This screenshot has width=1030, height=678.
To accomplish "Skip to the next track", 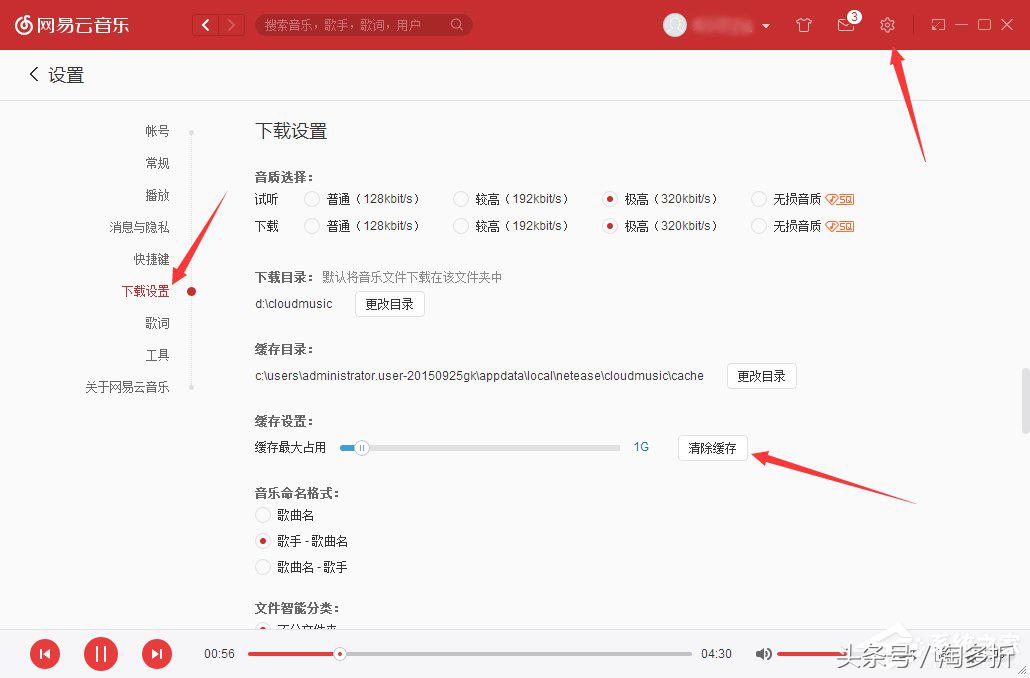I will click(x=156, y=653).
